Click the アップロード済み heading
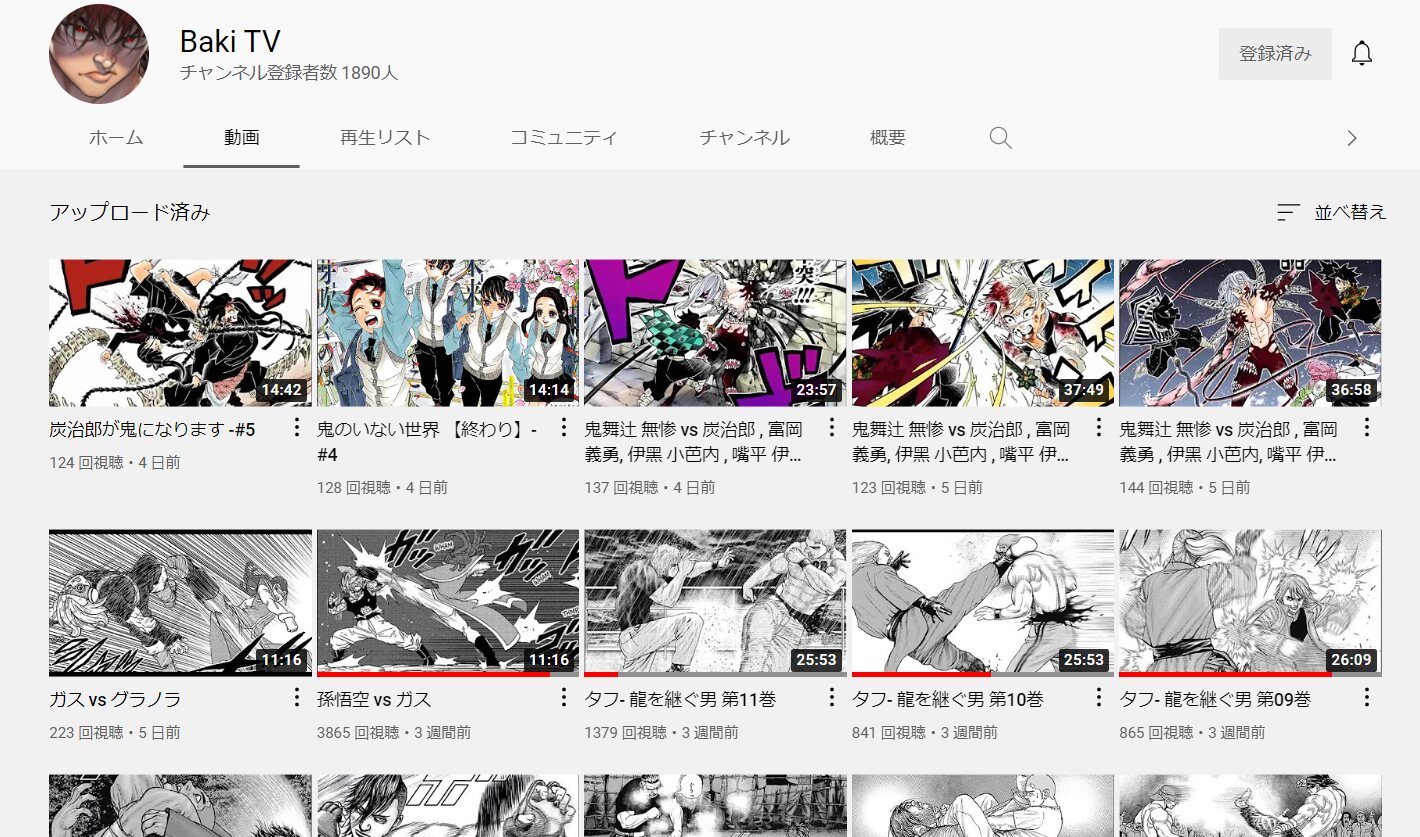The height and width of the screenshot is (837, 1420). click(130, 212)
